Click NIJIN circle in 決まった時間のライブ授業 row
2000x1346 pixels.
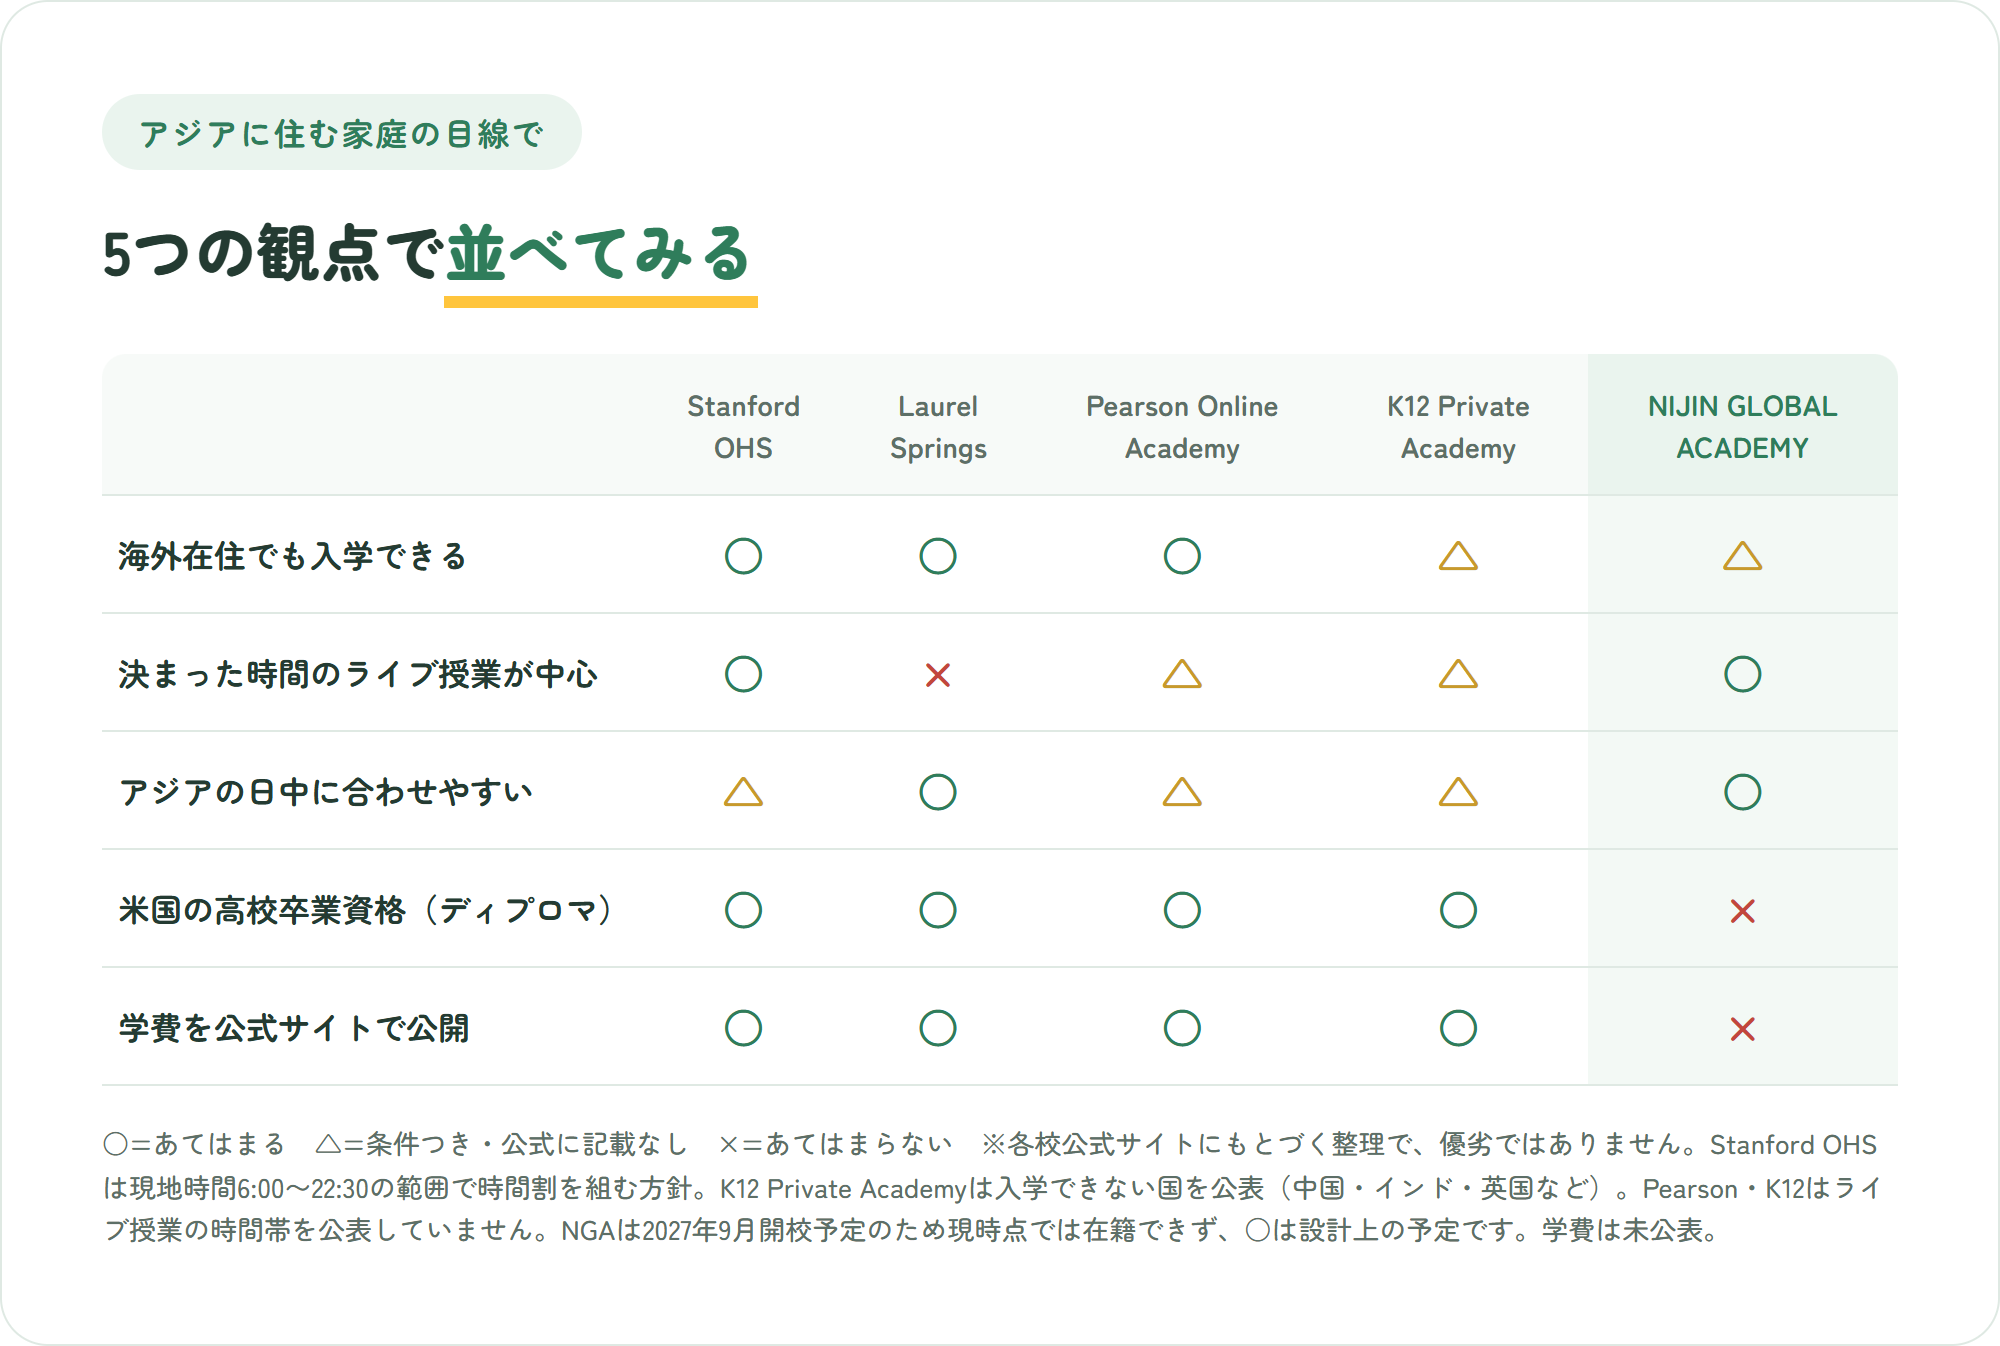click(1742, 674)
